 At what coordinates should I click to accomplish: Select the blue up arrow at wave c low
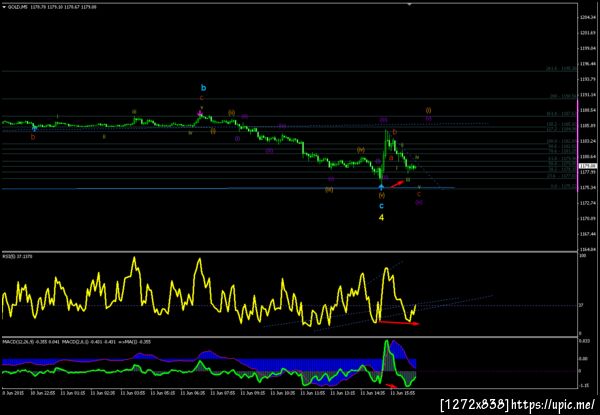click(381, 187)
